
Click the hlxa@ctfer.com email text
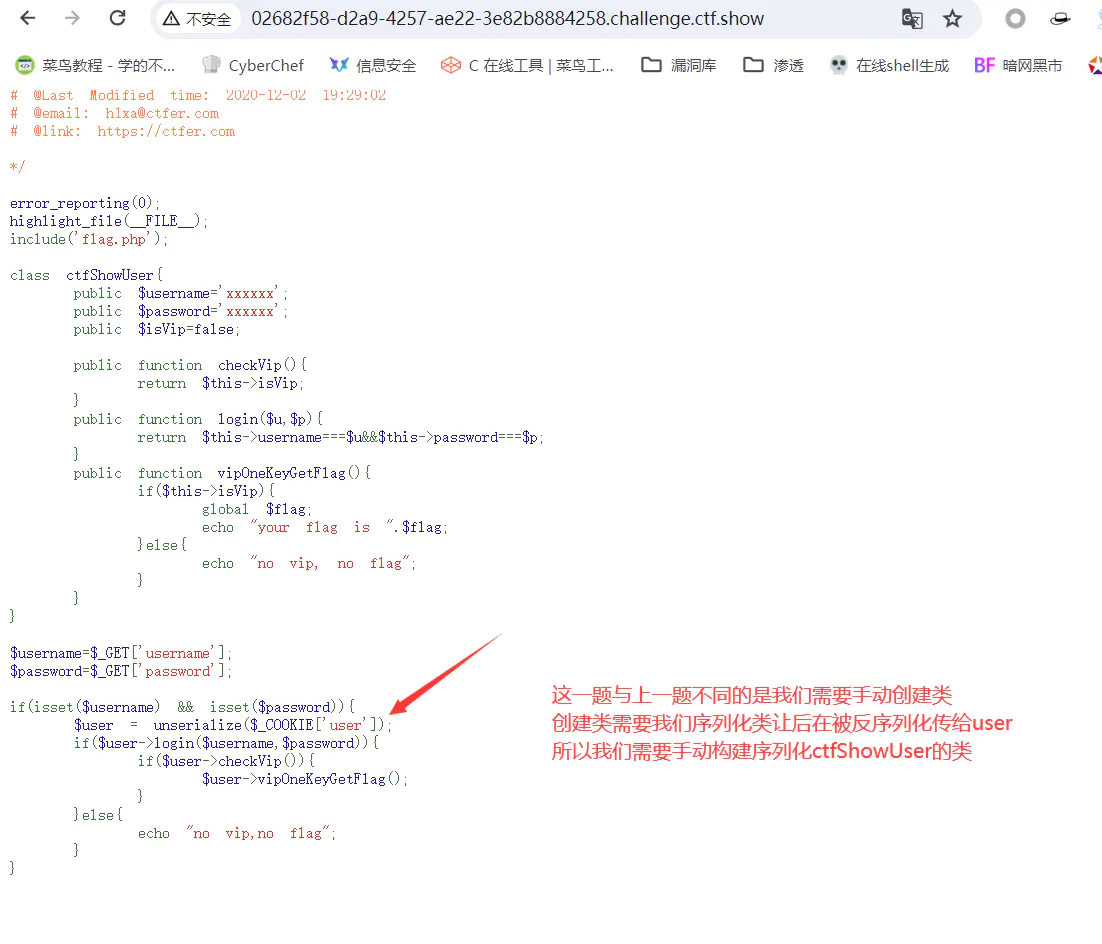point(162,113)
